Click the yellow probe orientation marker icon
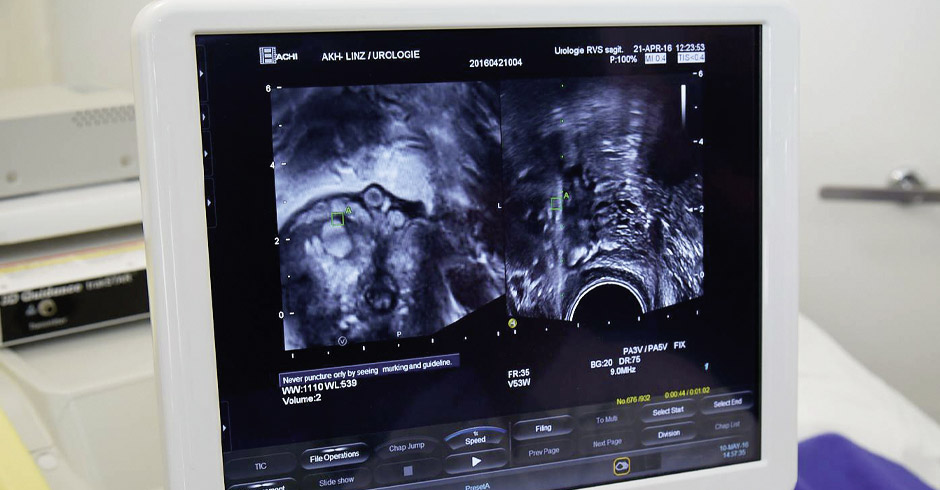 tap(513, 323)
